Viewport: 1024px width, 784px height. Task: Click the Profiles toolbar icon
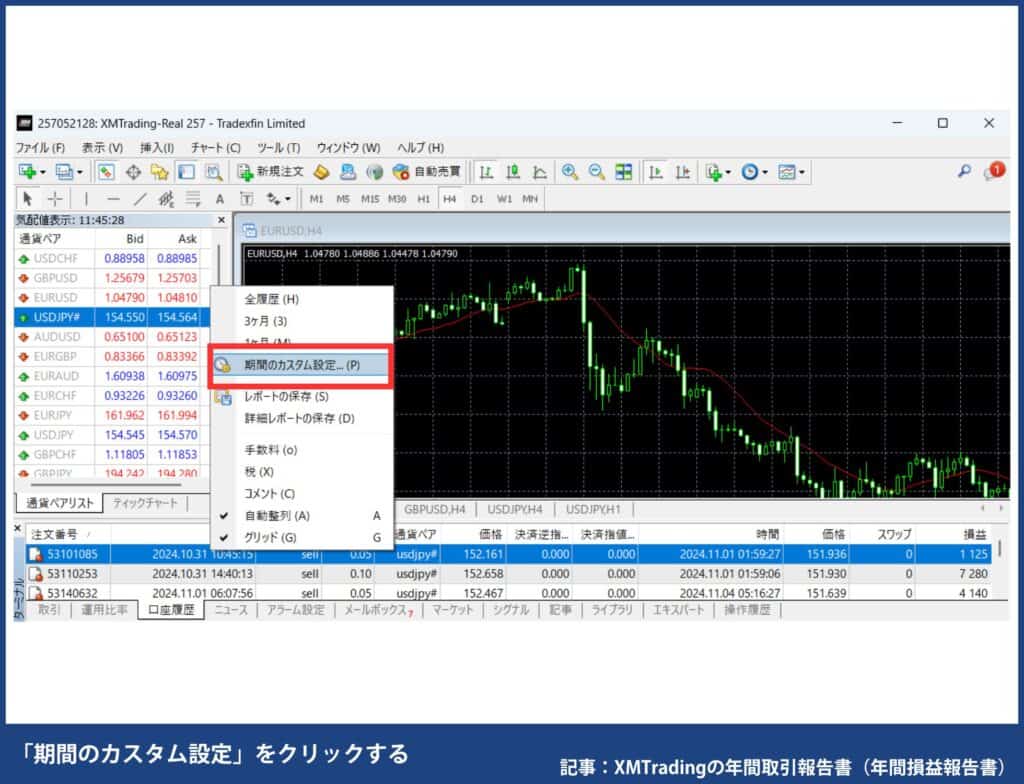[x=64, y=172]
